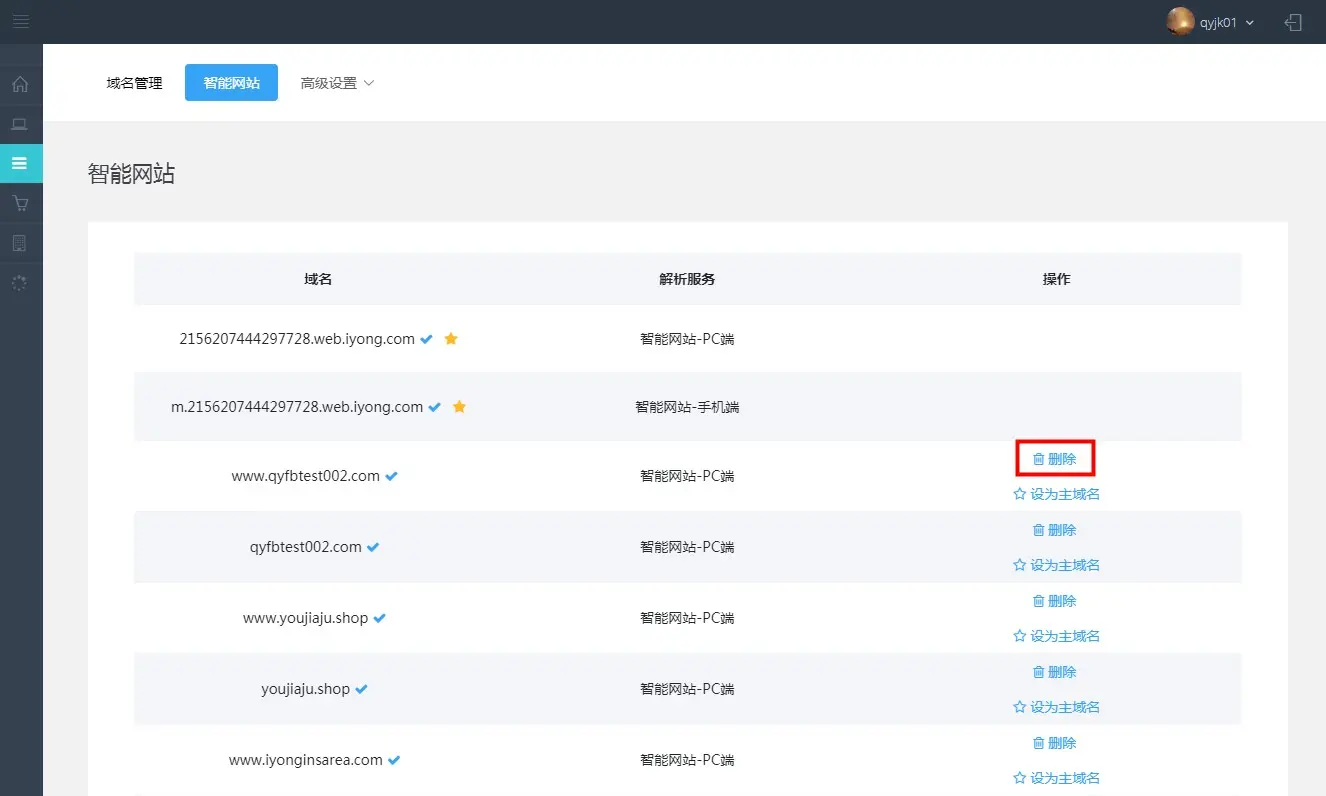Image resolution: width=1326 pixels, height=796 pixels.
Task: Click the yellow star next to 2156207444297728.web.iyong.com
Action: tap(451, 339)
